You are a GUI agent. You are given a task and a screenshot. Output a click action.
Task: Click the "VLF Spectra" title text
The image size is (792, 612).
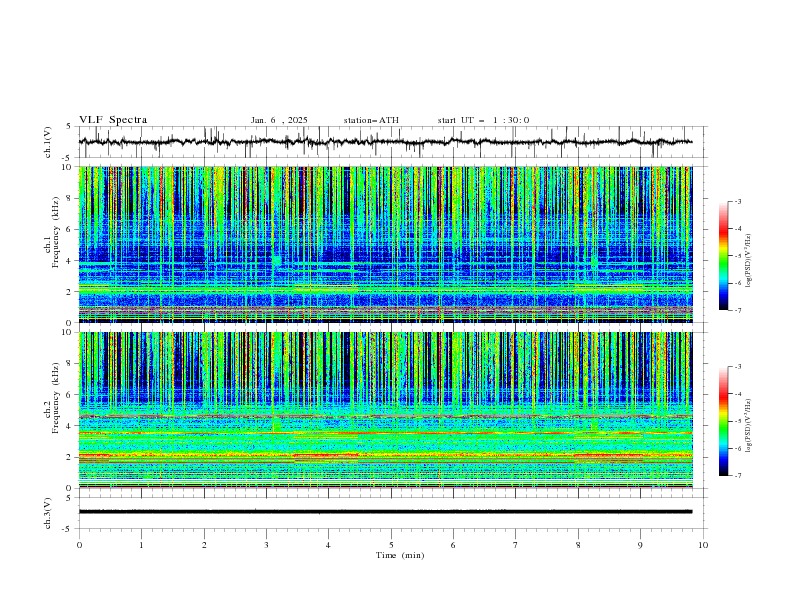click(113, 120)
